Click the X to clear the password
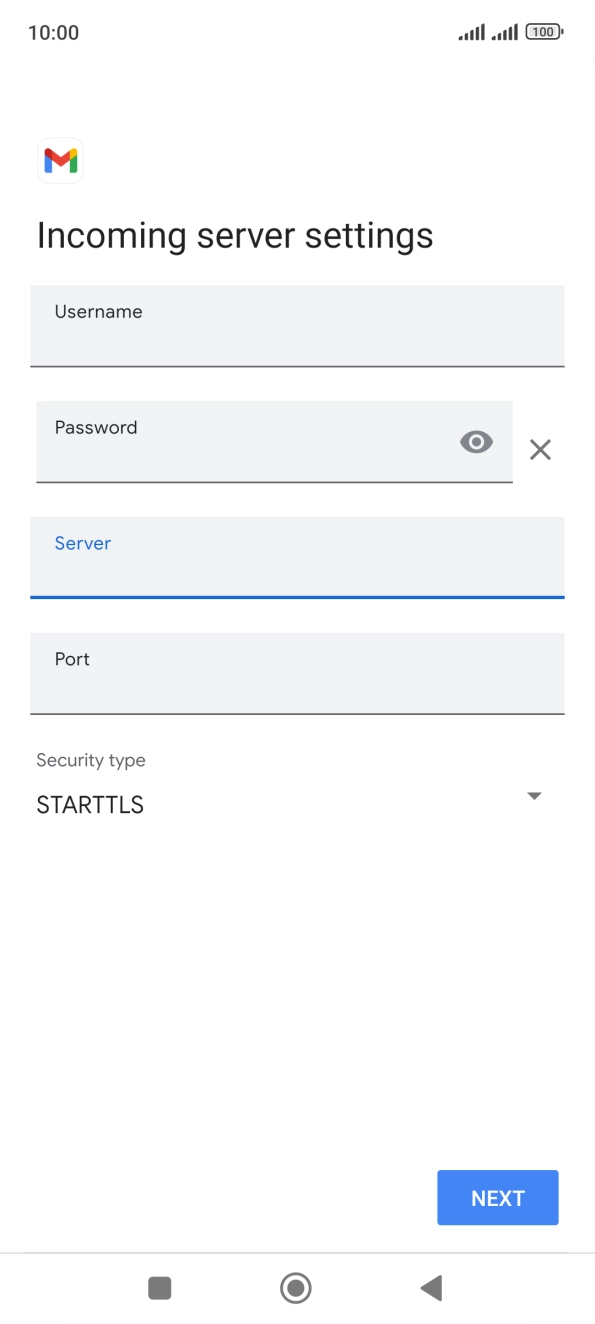The image size is (595, 1324). pos(541,449)
